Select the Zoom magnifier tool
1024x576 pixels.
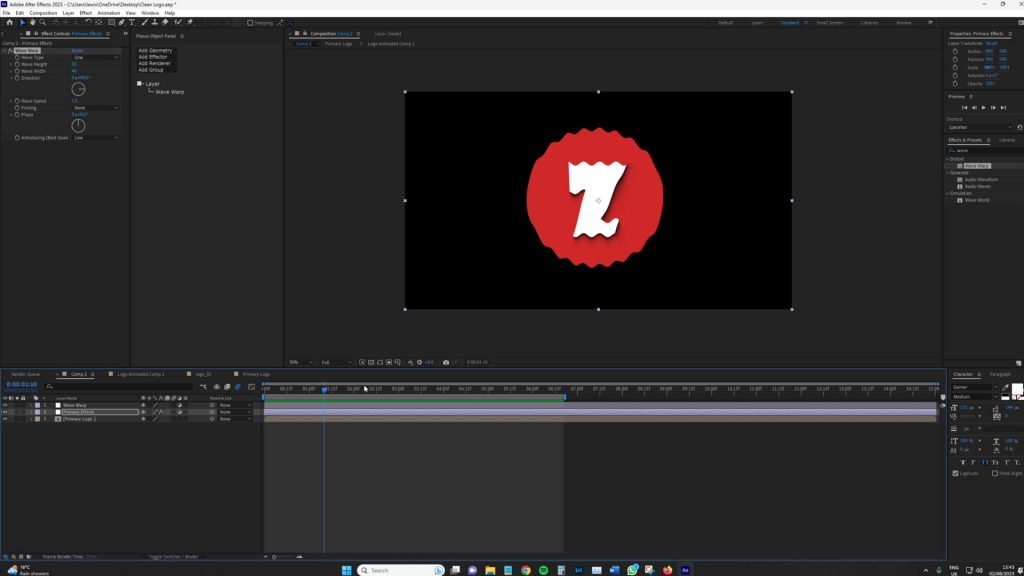(42, 22)
